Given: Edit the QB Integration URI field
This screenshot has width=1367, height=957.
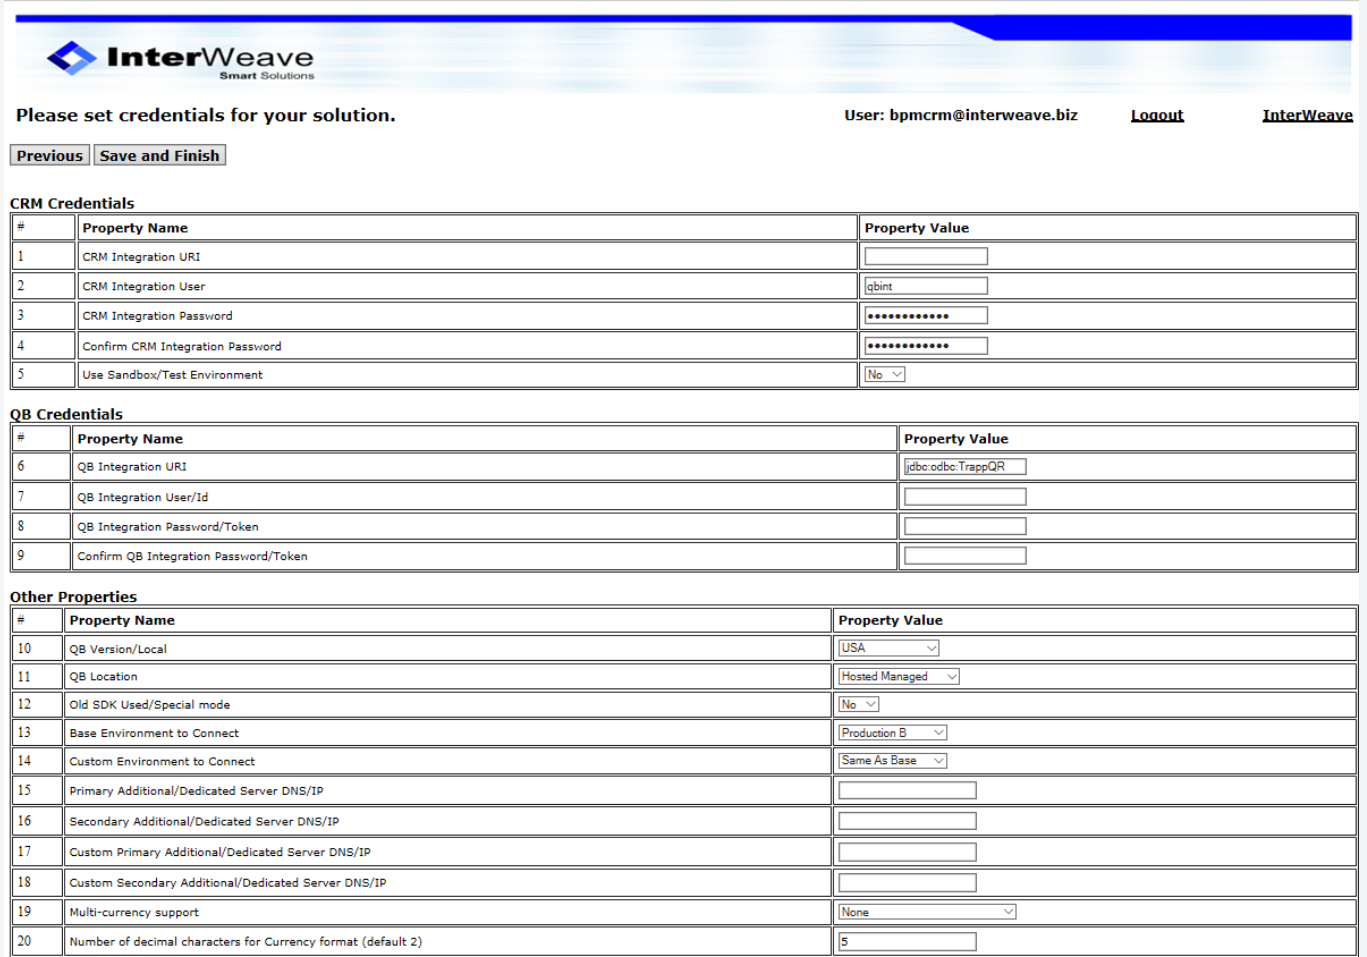Looking at the screenshot, I should tap(965, 467).
